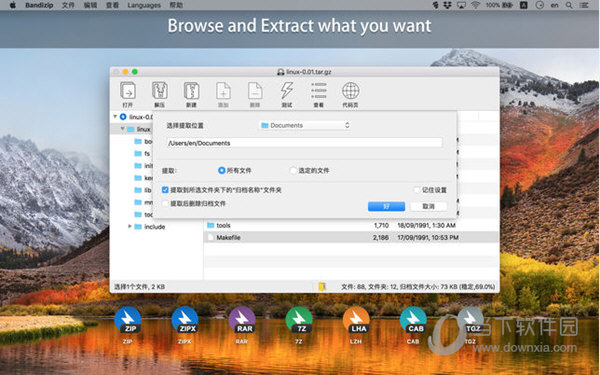Select the lib folder in tree
The width and height of the screenshot is (600, 375).
coord(143,190)
